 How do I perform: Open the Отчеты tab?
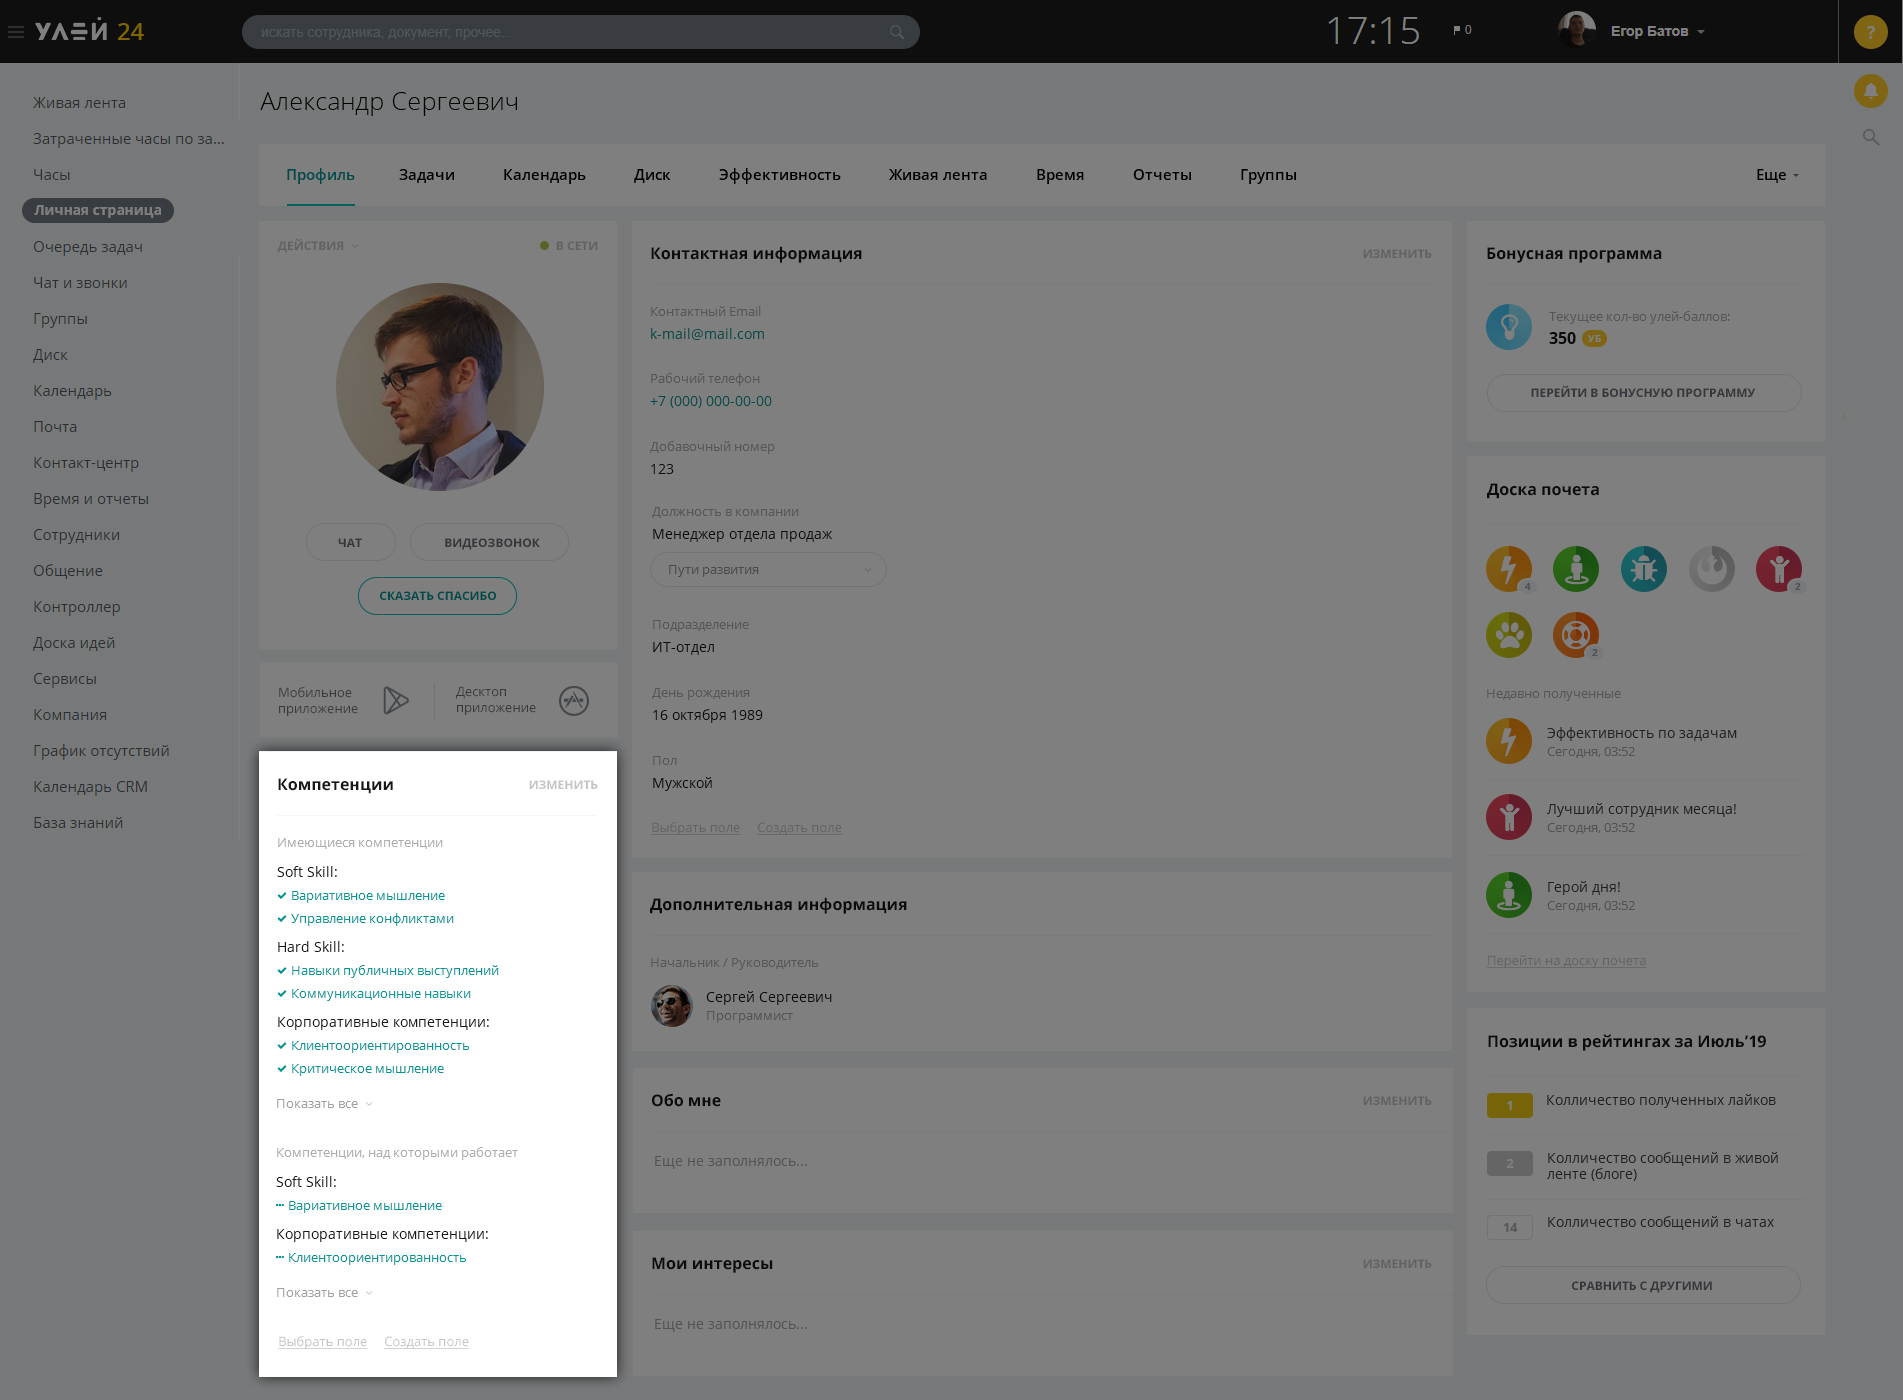[x=1162, y=175]
